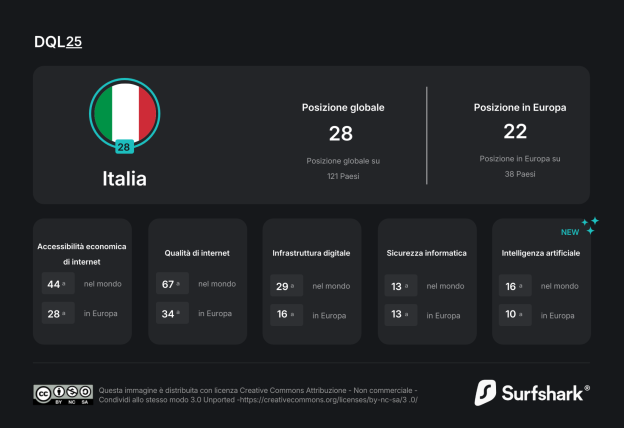Select the Italia country name
The height and width of the screenshot is (428, 624).
coord(124,179)
